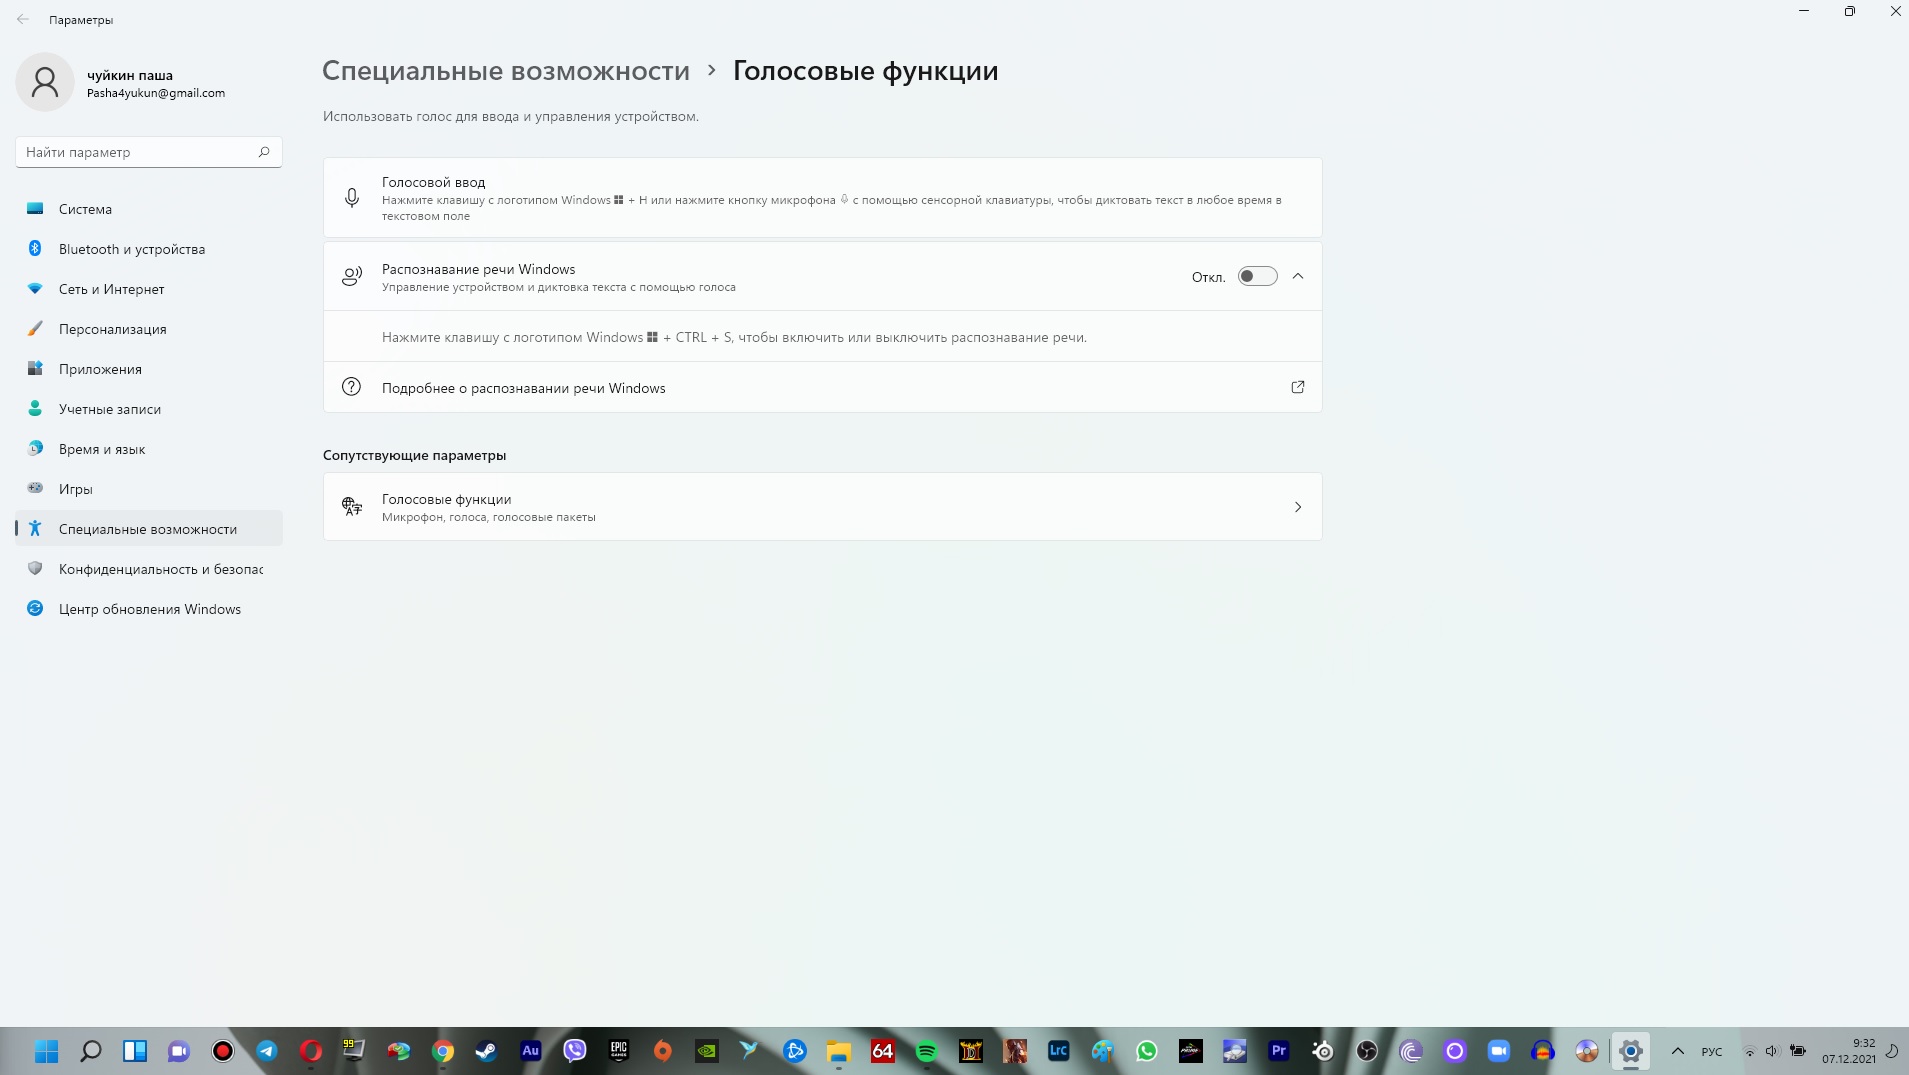
Task: Open Голосовые функции related settings row
Action: (822, 507)
